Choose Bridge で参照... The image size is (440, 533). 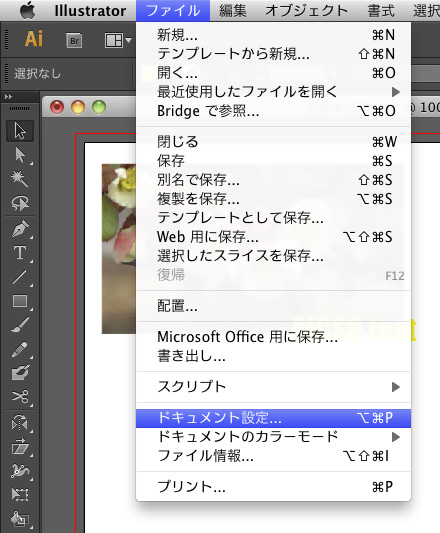(273, 111)
